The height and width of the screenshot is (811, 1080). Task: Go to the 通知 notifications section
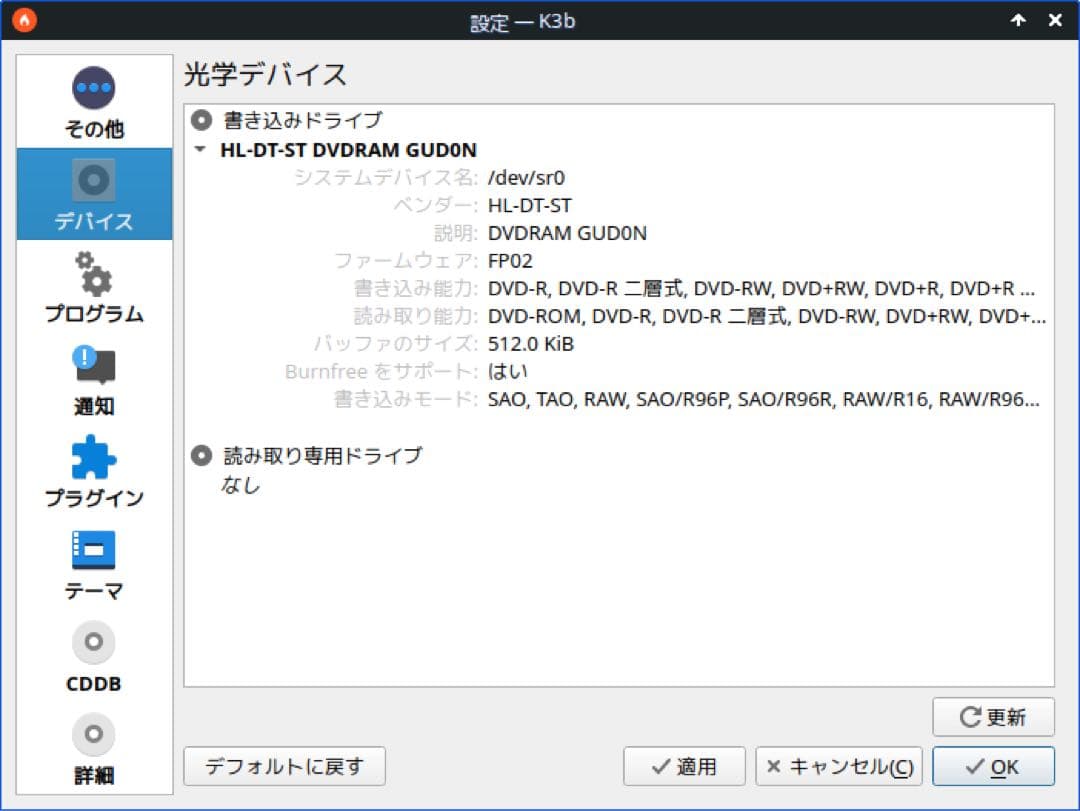pos(94,379)
